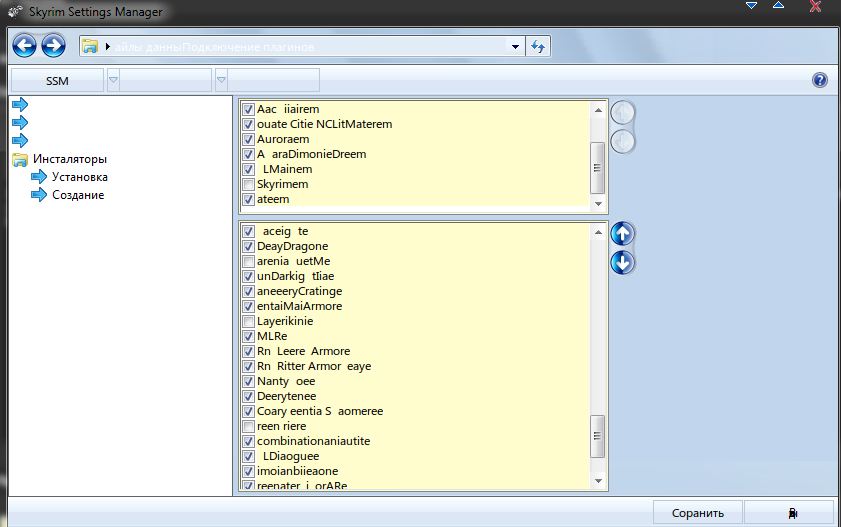The height and width of the screenshot is (527, 841).
Task: Open the Установка item
Action: 79,177
